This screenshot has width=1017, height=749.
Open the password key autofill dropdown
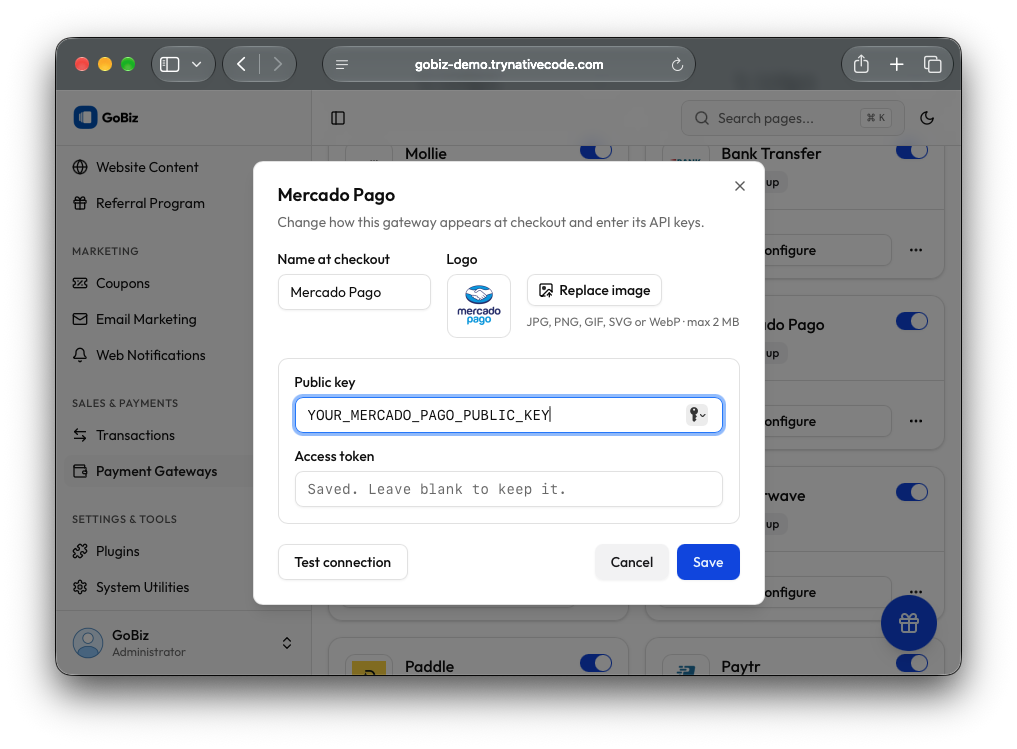[x=697, y=415]
